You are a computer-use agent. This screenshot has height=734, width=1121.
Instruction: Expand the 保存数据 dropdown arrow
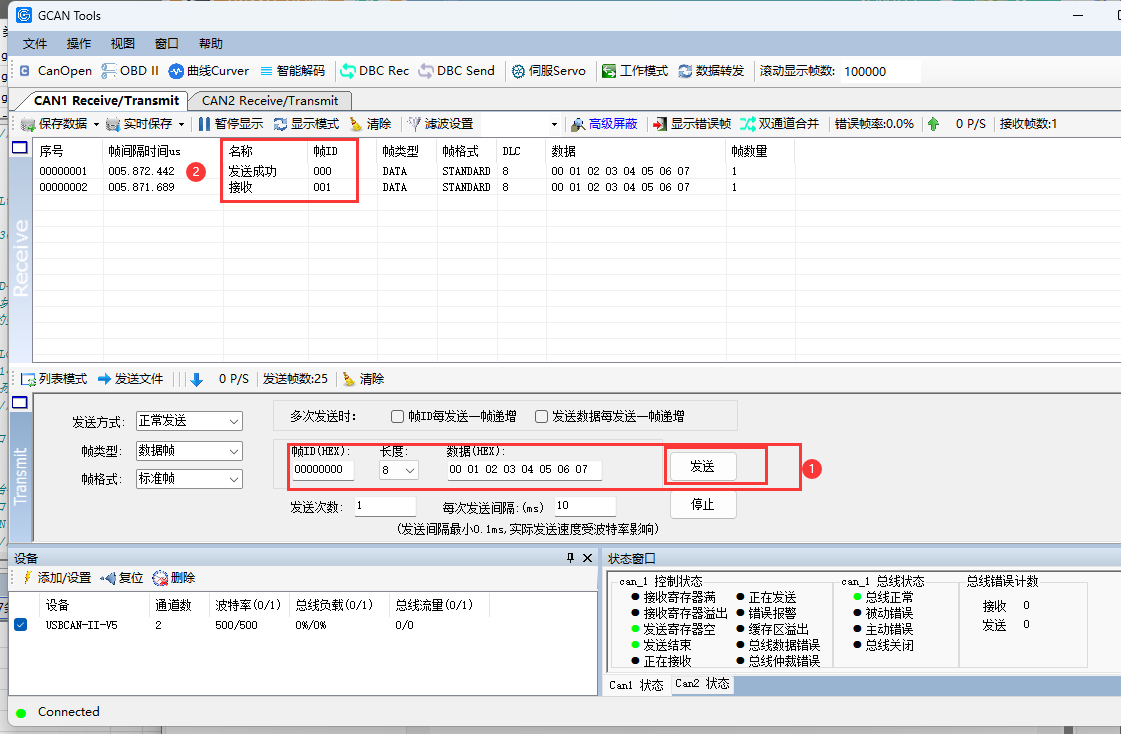[97, 124]
